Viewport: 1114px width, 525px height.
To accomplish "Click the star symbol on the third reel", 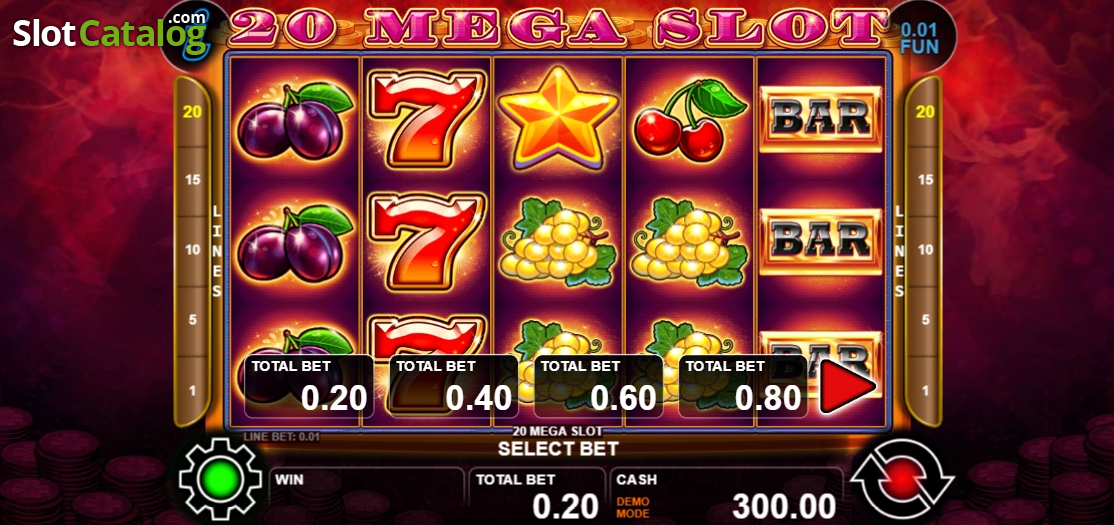I will (x=558, y=118).
